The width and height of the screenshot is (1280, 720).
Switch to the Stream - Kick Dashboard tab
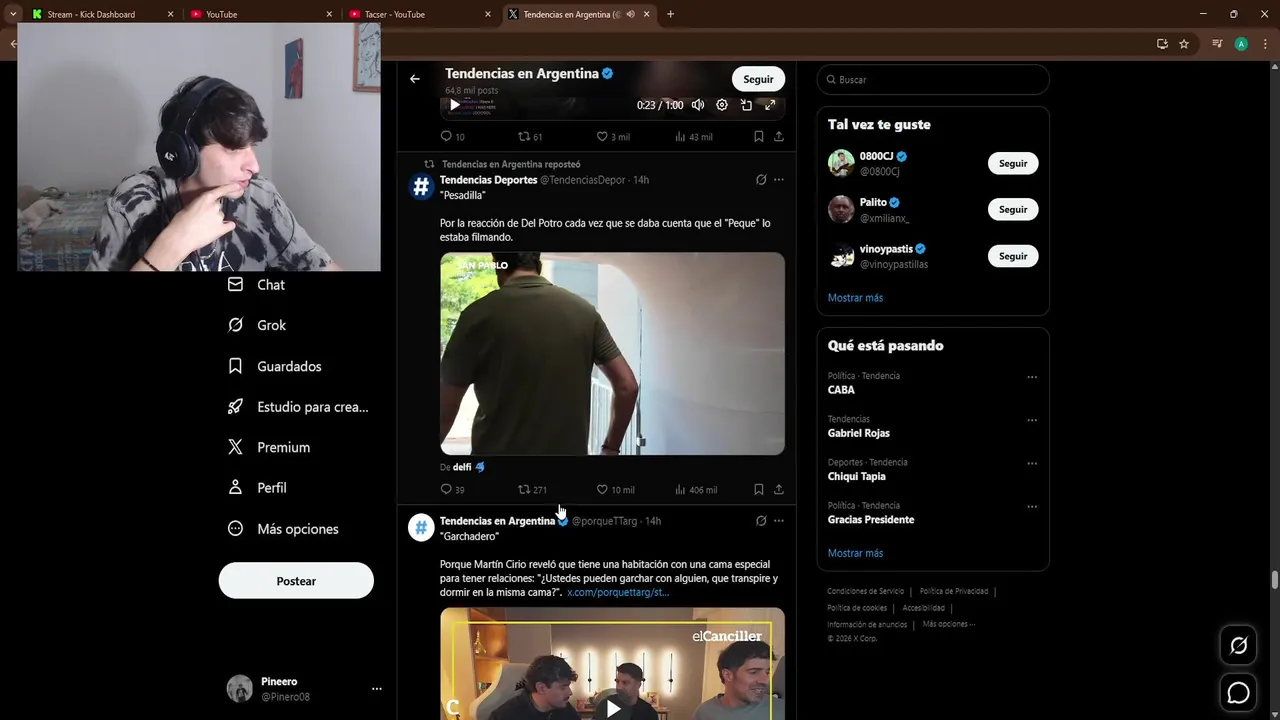coord(102,14)
